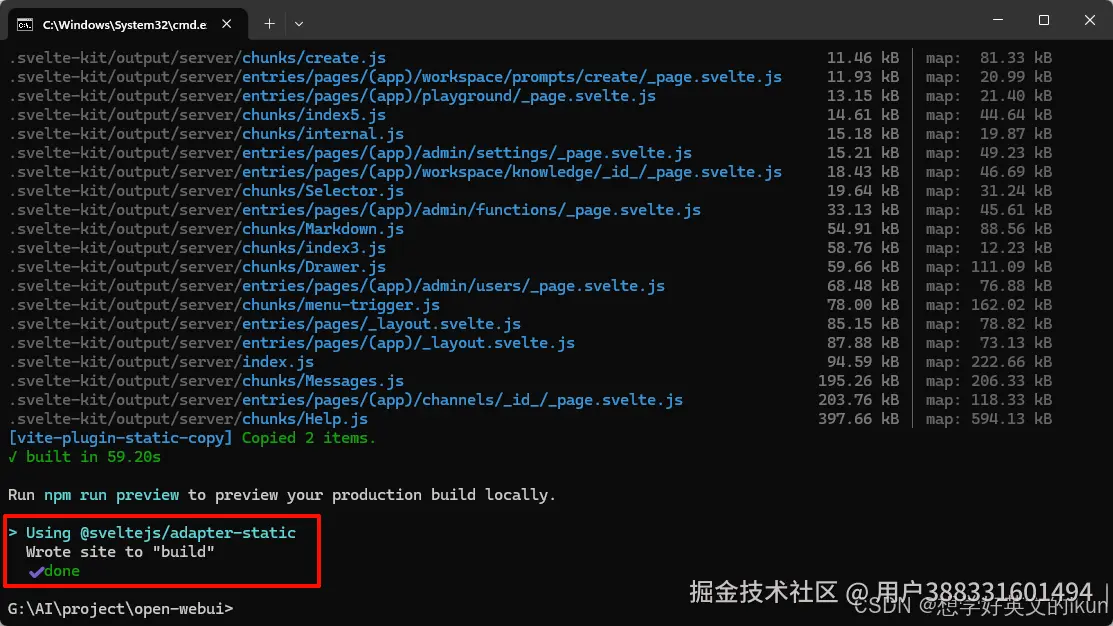The image size is (1113, 626).
Task: Click workspace/prompts/create/_page.svelte.js path
Action: (x=512, y=77)
